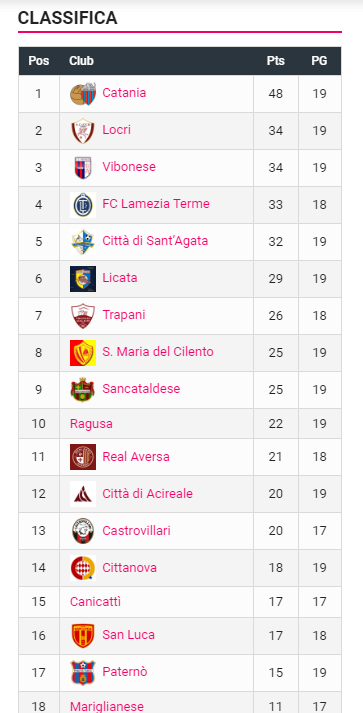Click the Catania club crest icon
Screen dimensions: 363x713
(x=83, y=94)
